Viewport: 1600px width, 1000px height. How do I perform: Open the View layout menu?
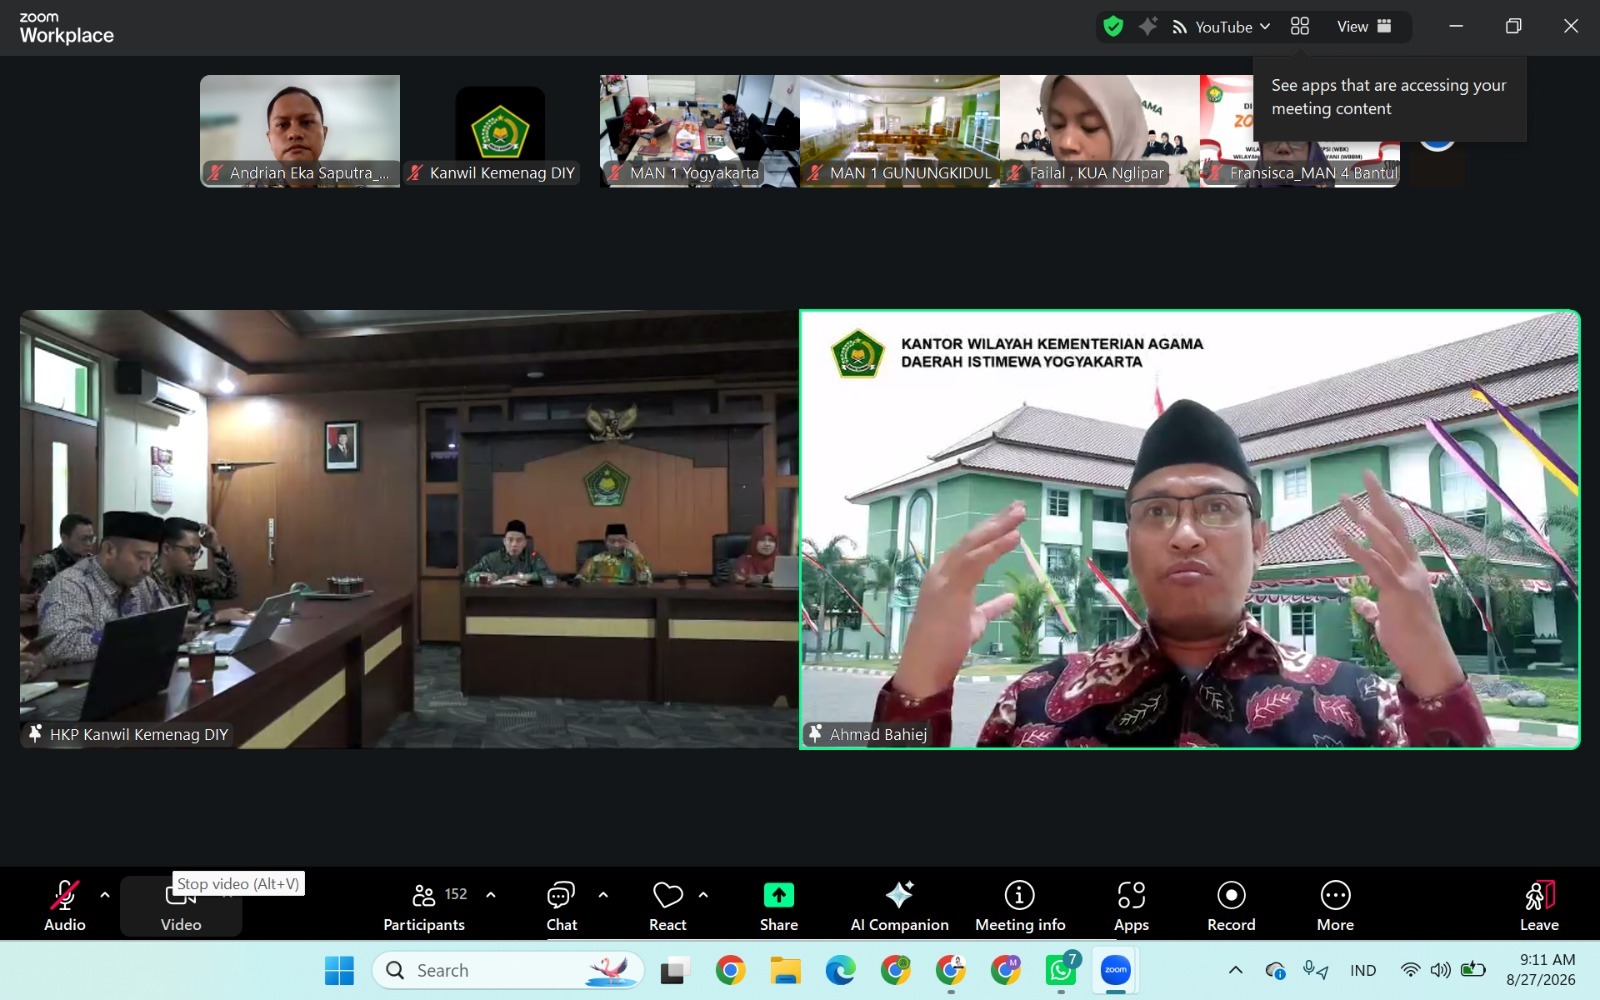point(1364,27)
